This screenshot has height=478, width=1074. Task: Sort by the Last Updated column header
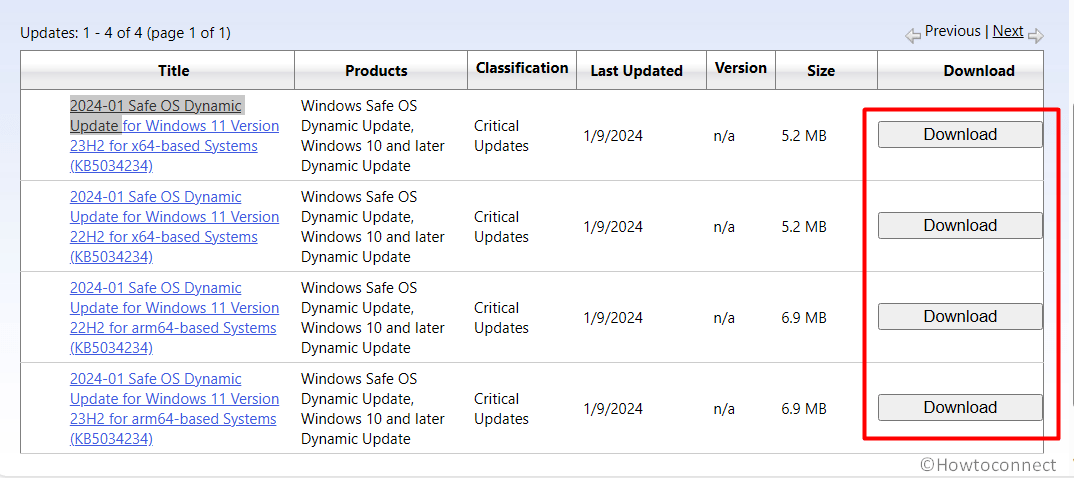coord(636,70)
